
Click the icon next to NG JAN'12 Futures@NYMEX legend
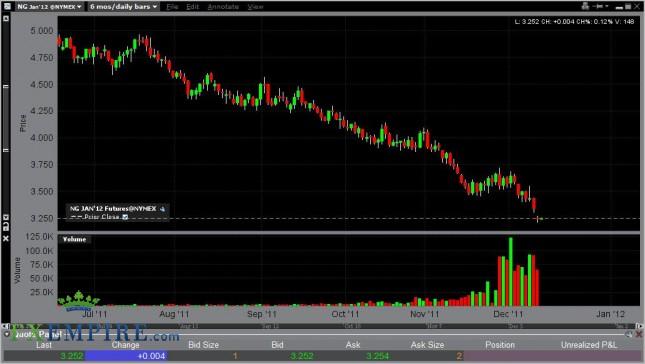pyautogui.click(x=162, y=209)
